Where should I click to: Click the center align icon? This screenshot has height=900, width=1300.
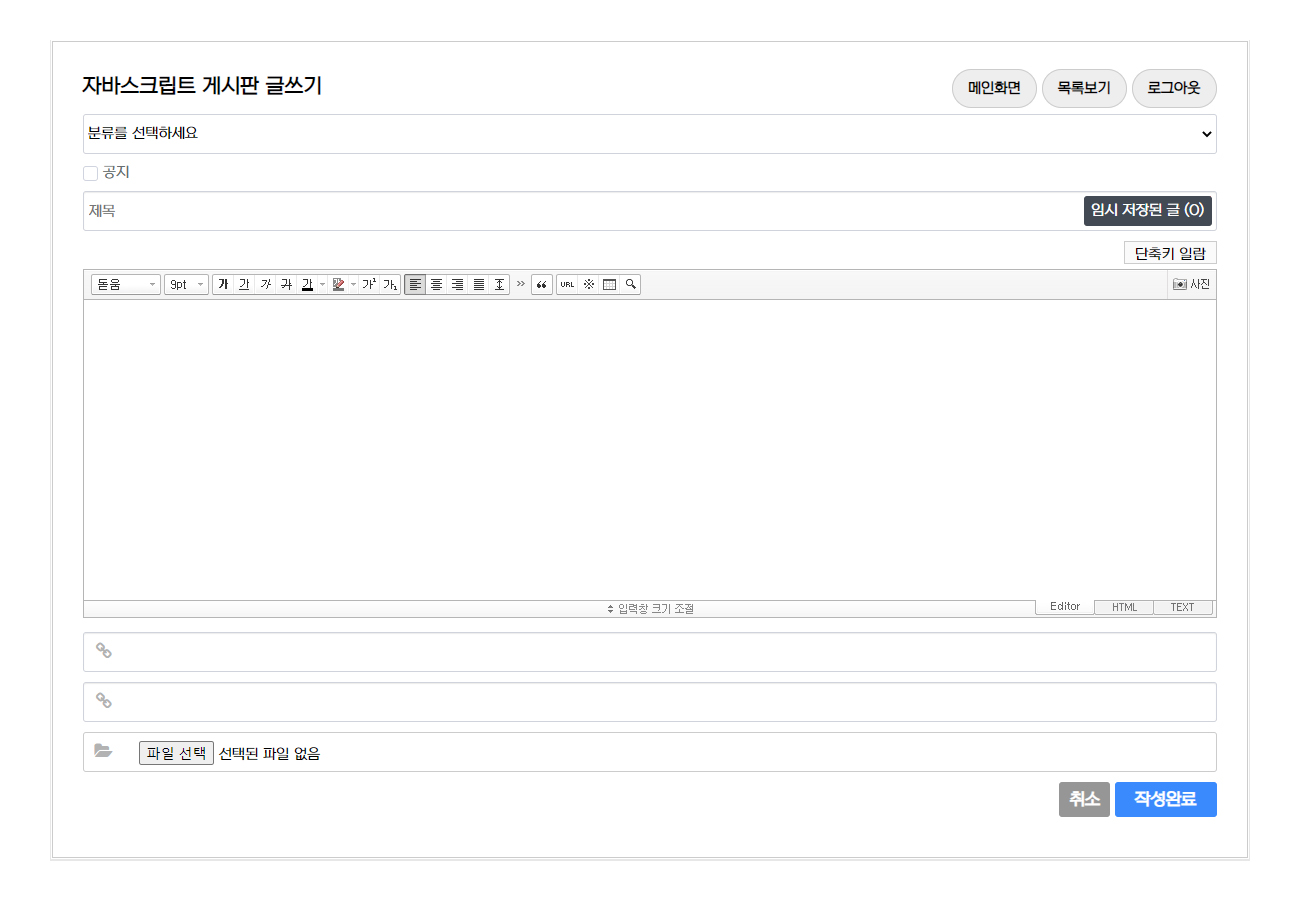[436, 285]
